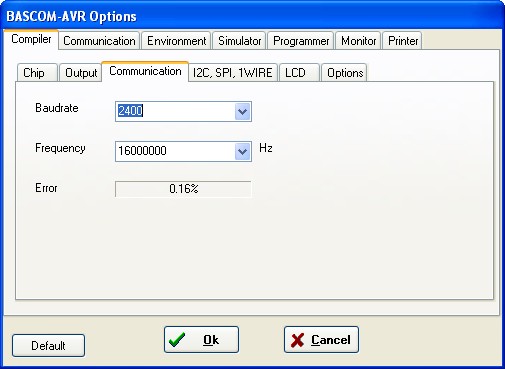Open the Chip sub-tab
This screenshot has width=505, height=369.
37,73
